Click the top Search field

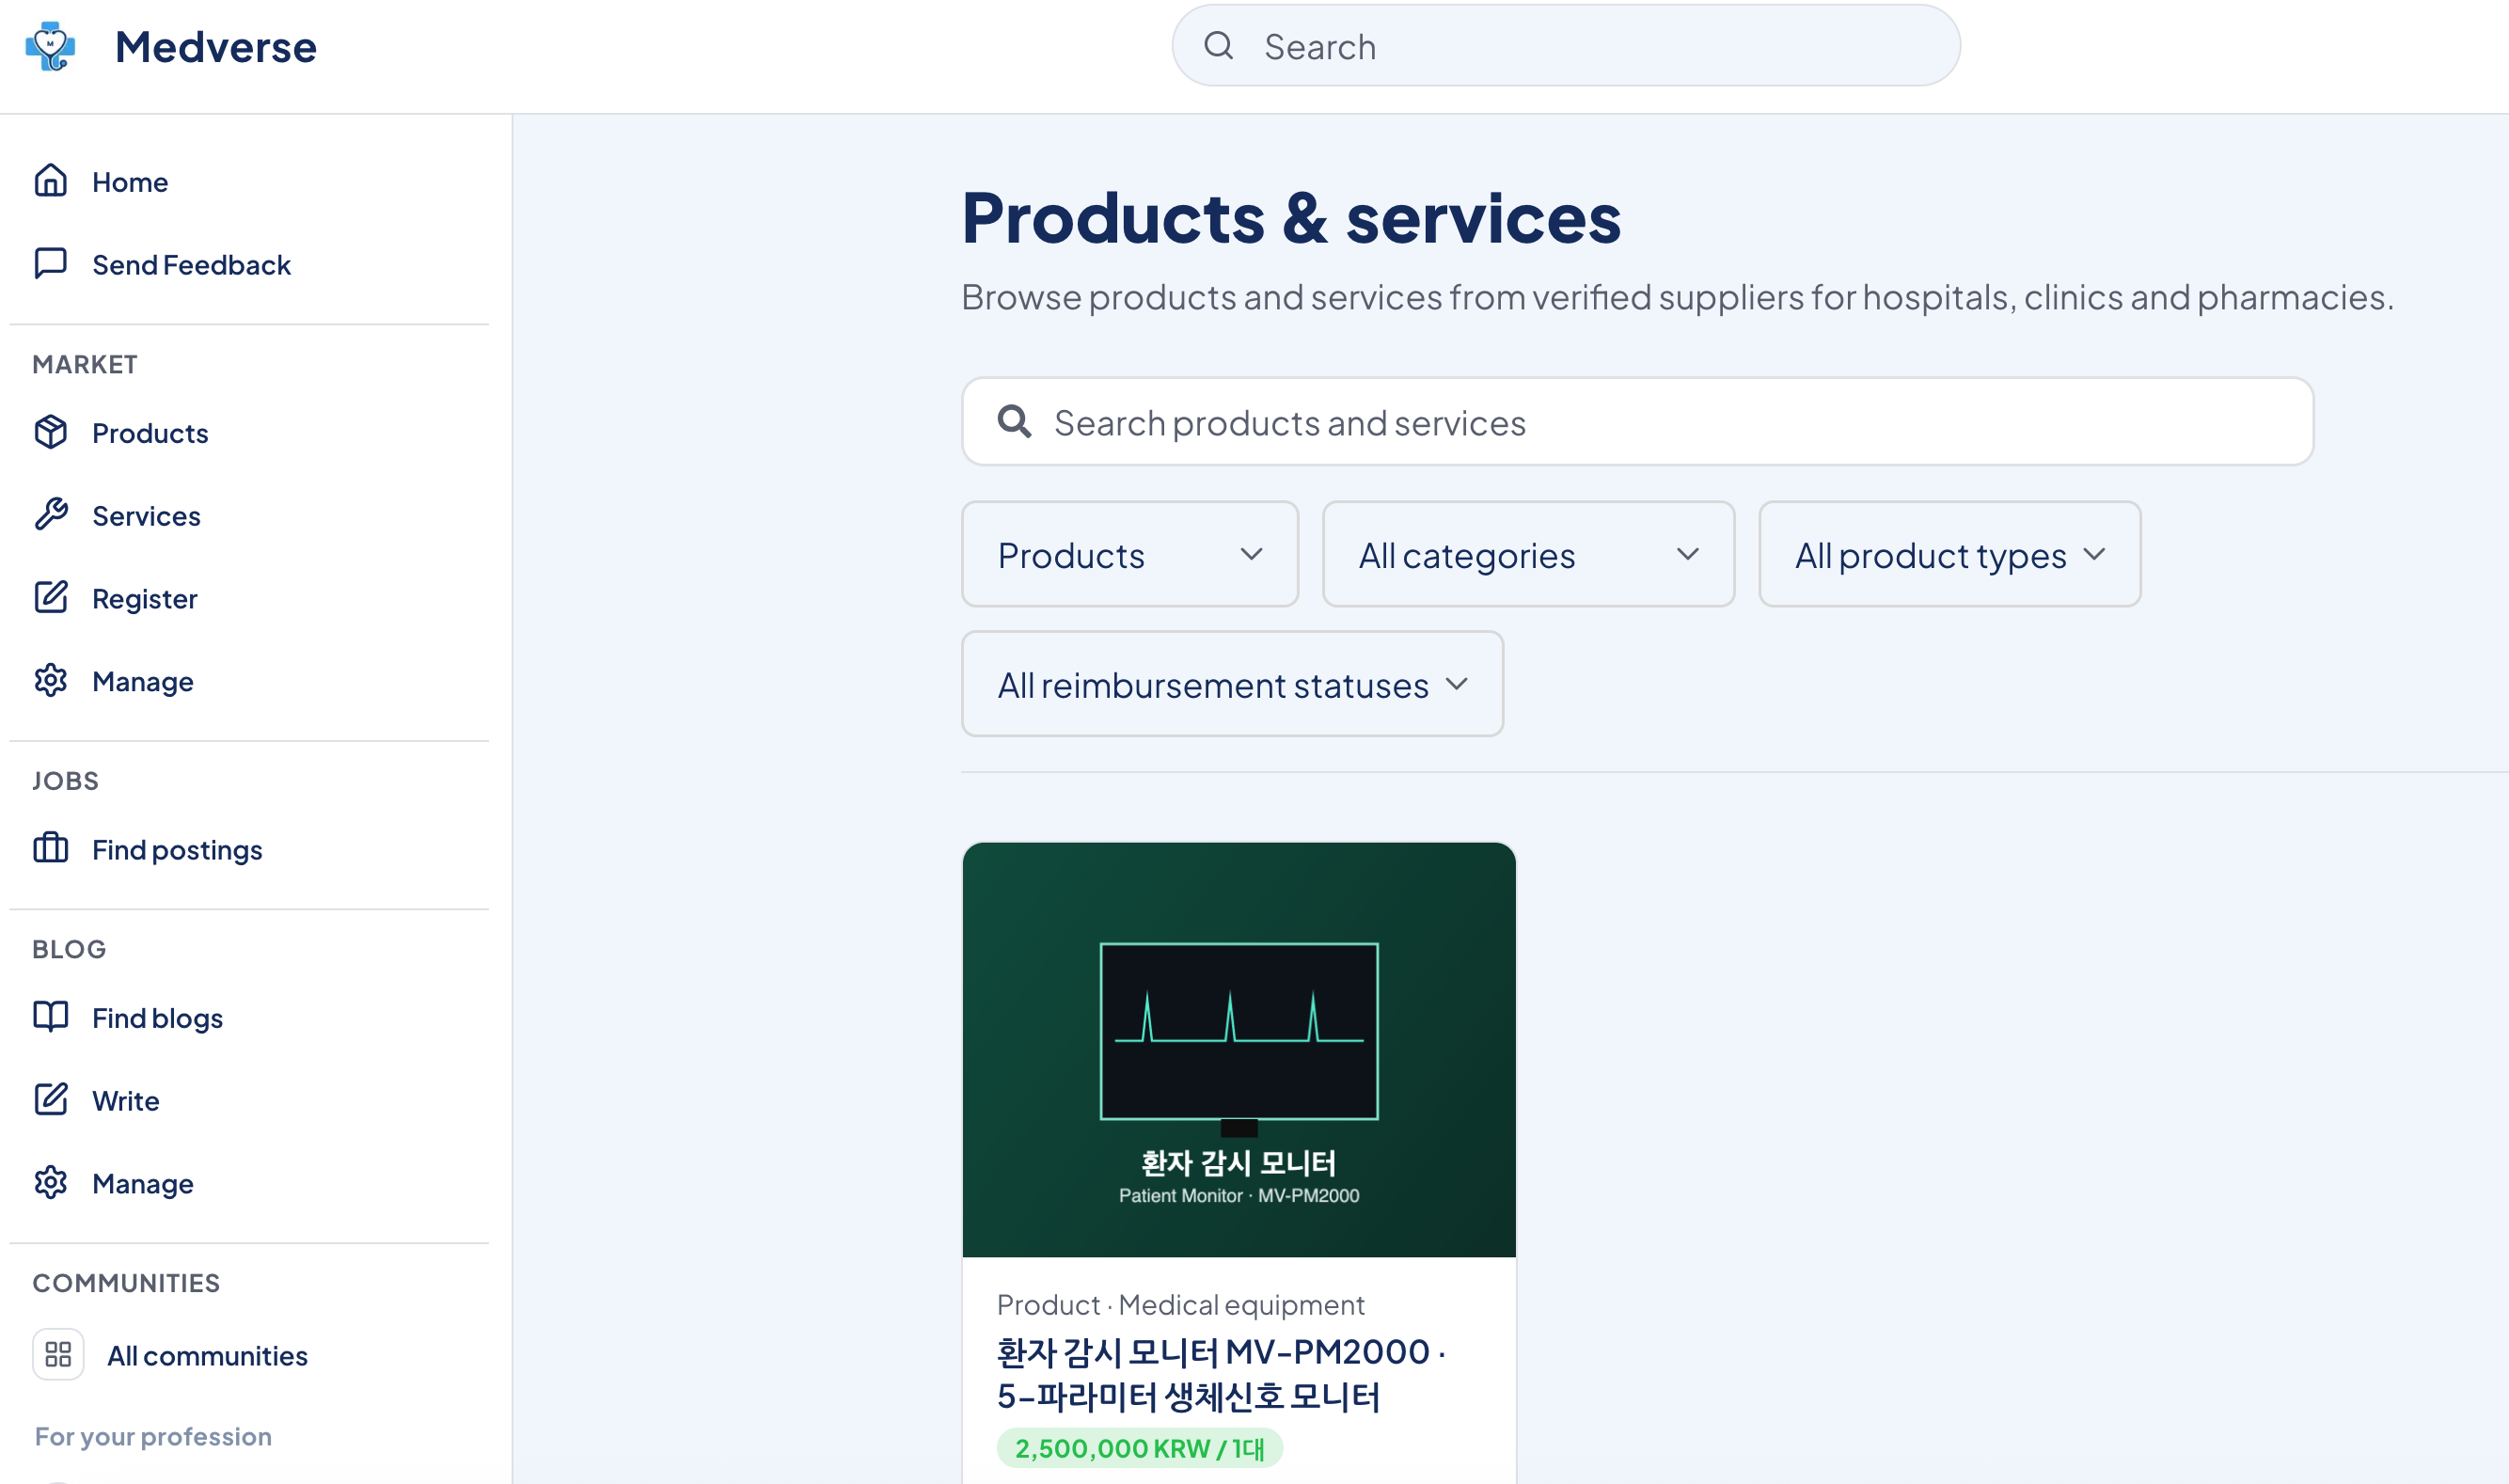(x=1565, y=46)
